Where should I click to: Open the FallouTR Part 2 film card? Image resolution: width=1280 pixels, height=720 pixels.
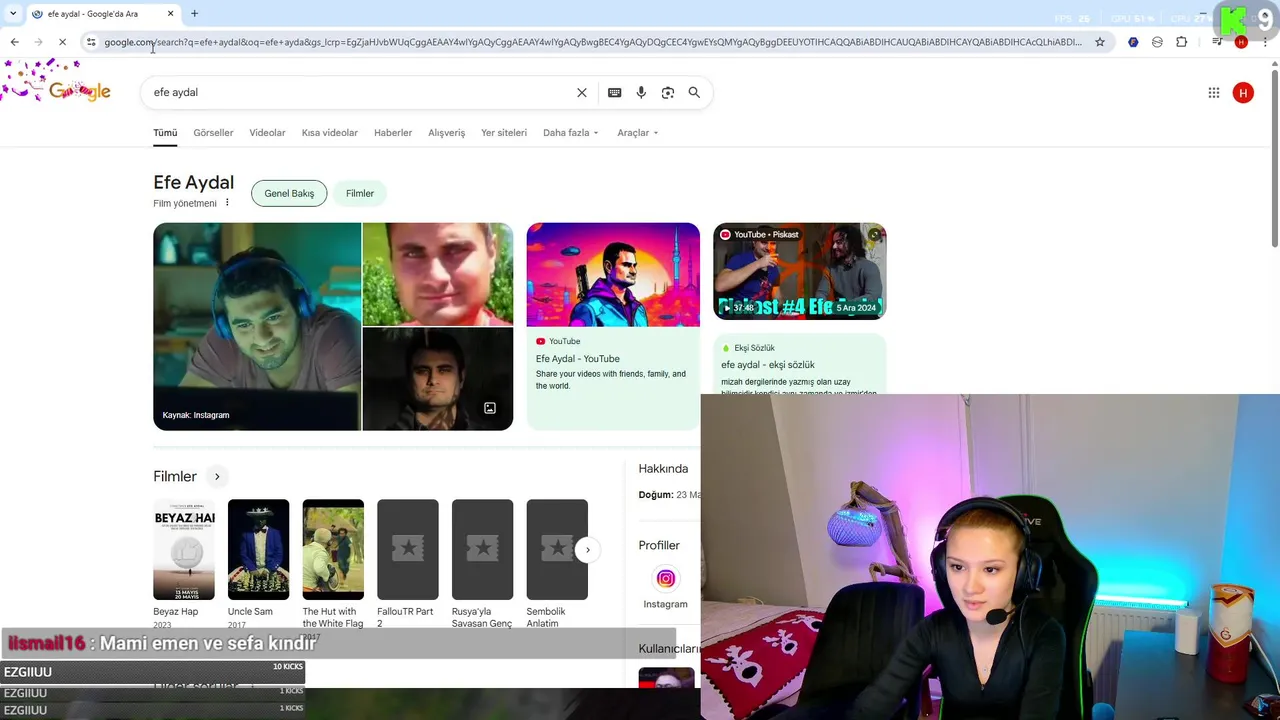point(408,549)
